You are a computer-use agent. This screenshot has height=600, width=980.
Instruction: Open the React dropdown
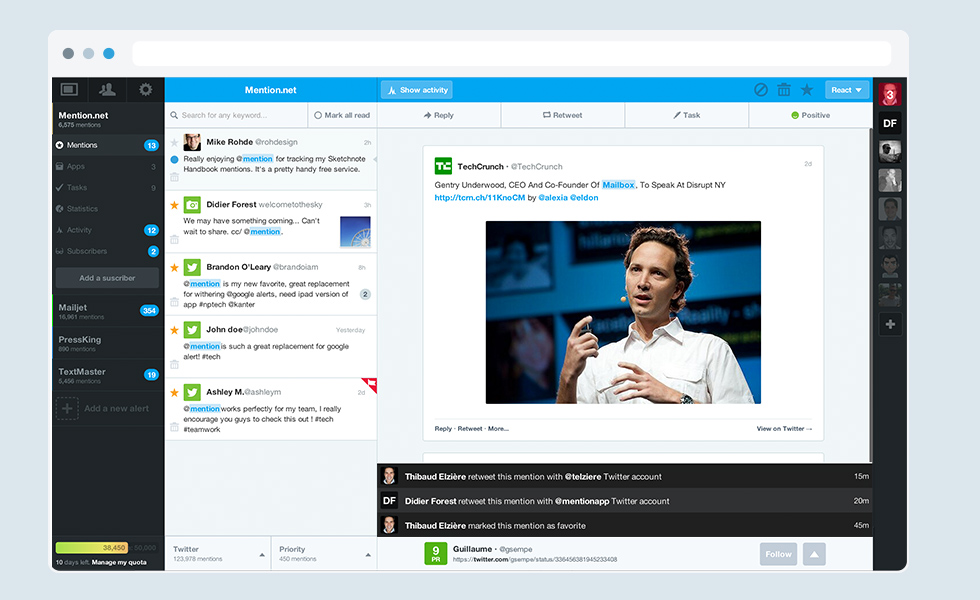click(847, 90)
